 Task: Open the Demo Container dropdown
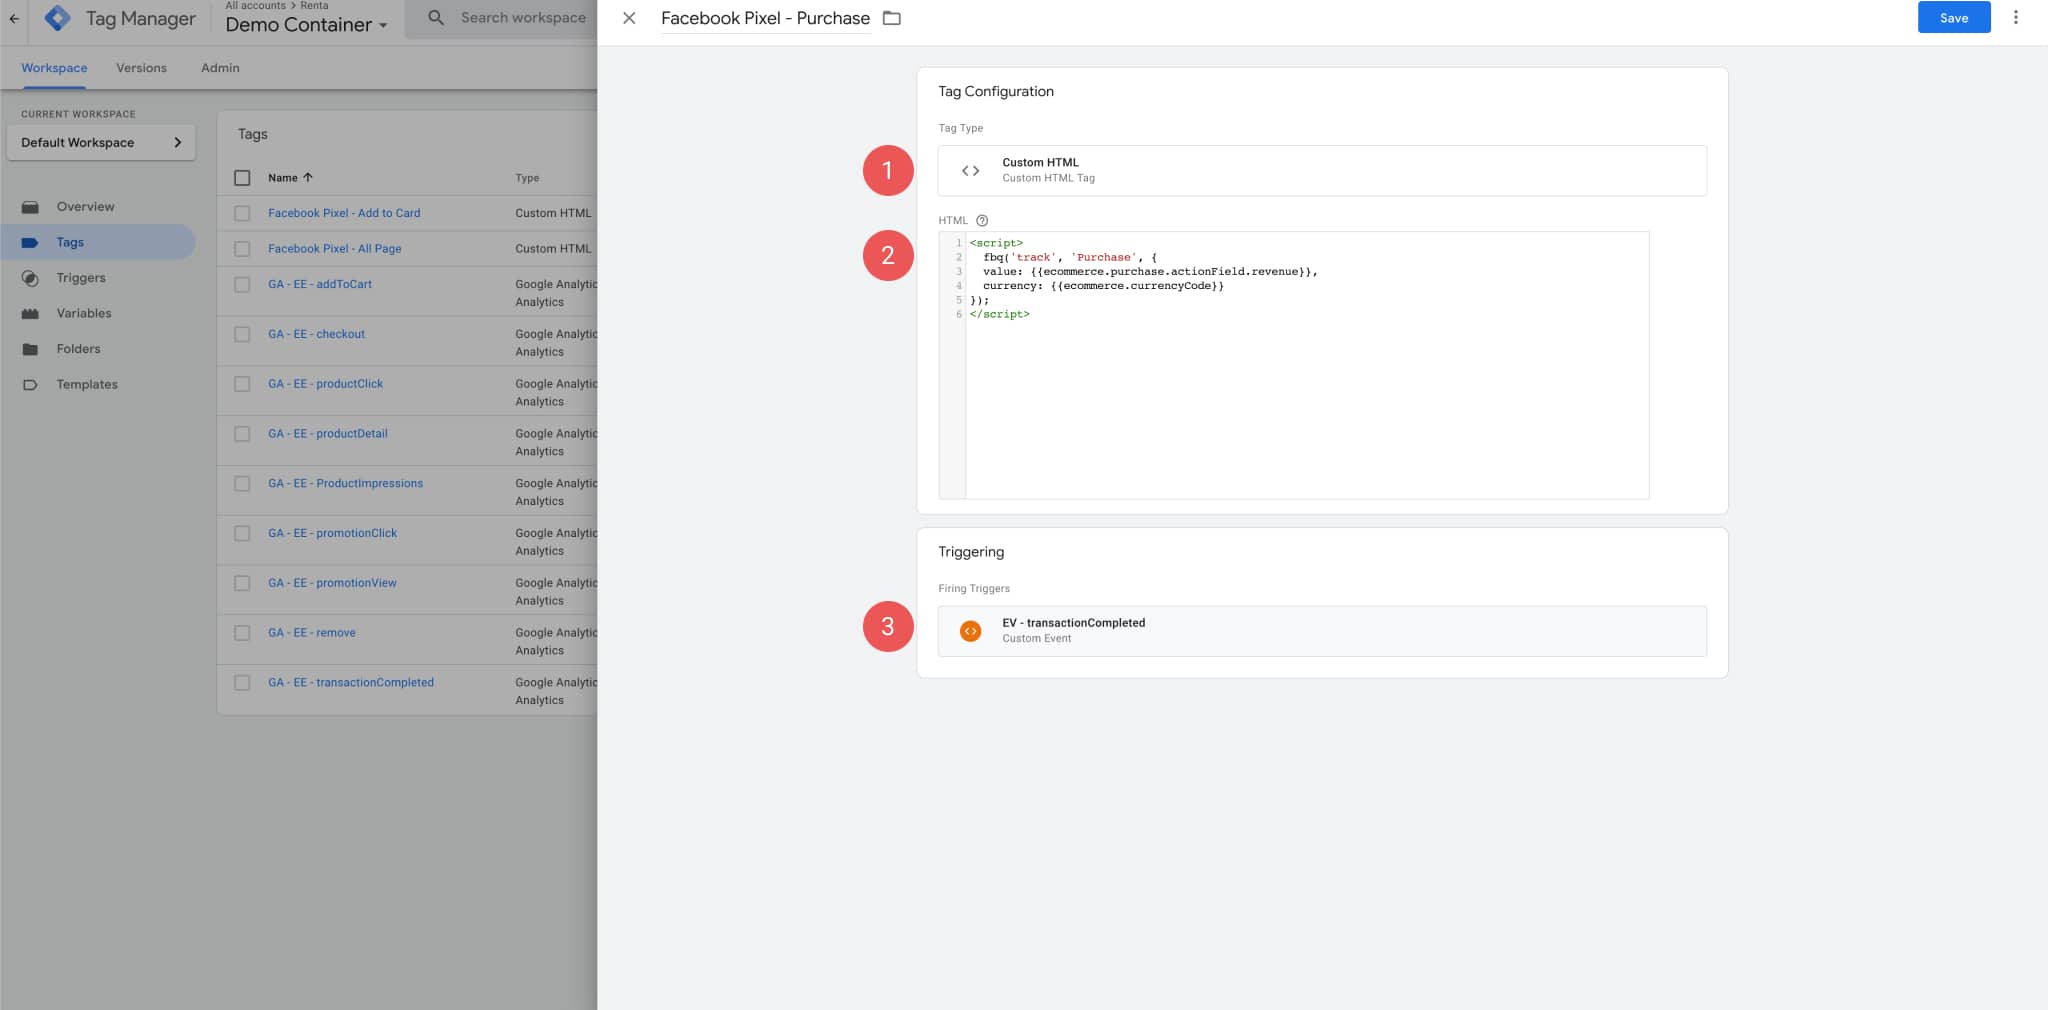click(306, 25)
